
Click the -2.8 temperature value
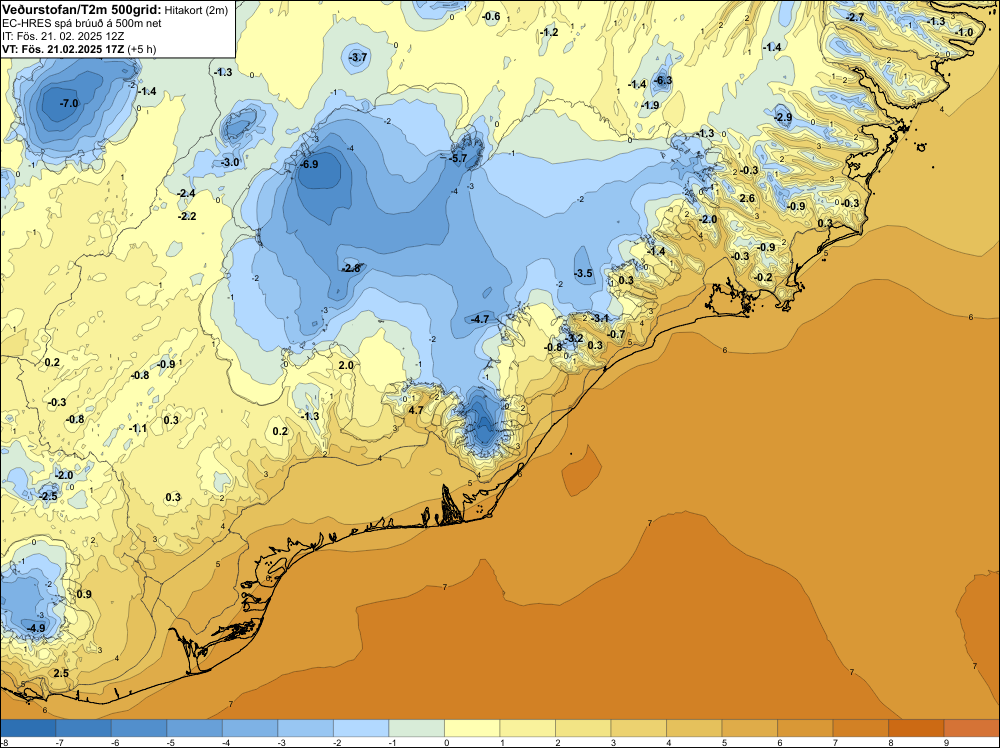[x=351, y=268]
